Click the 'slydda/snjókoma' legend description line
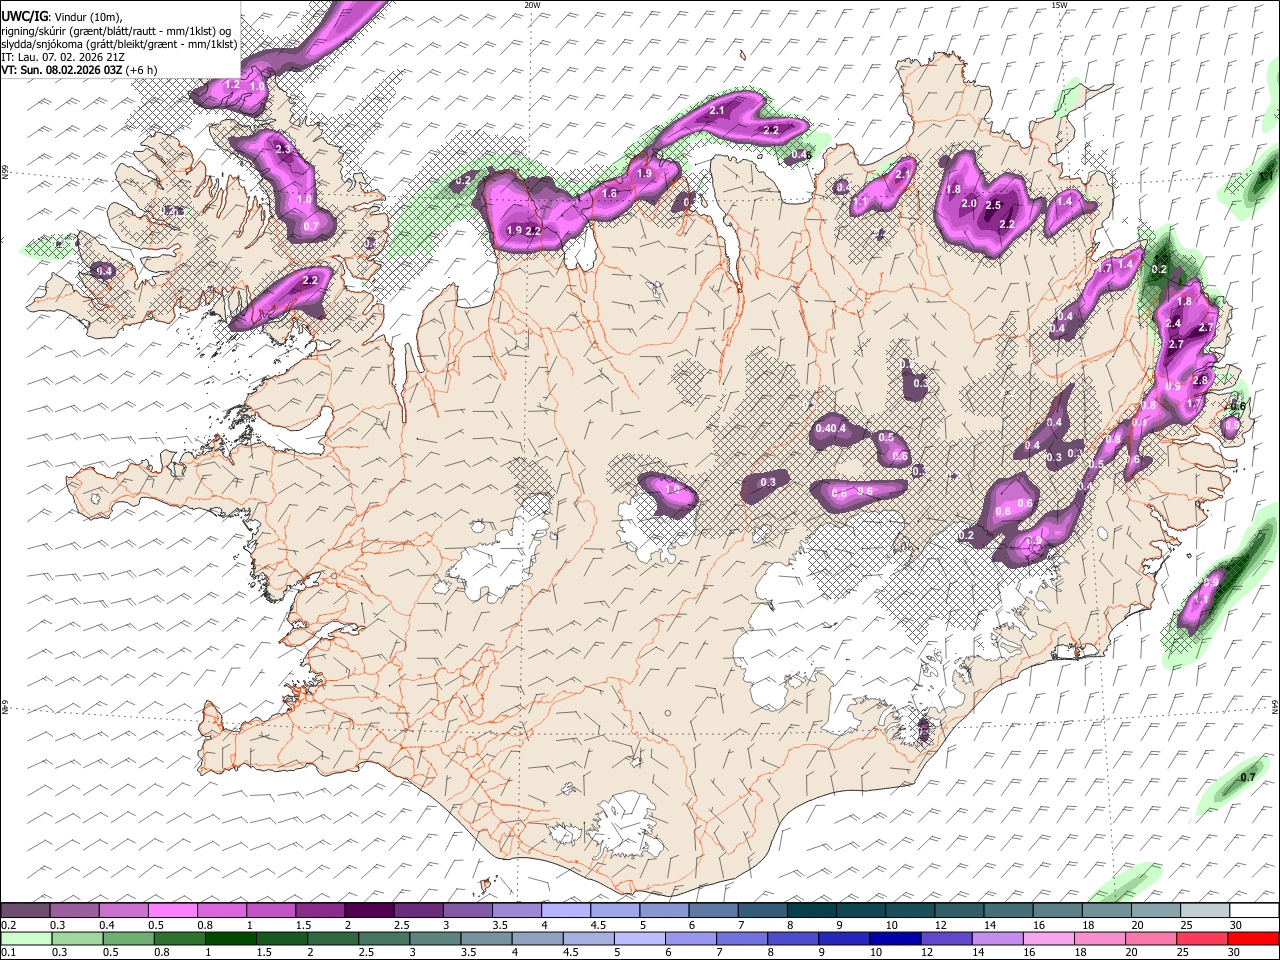 119,44
